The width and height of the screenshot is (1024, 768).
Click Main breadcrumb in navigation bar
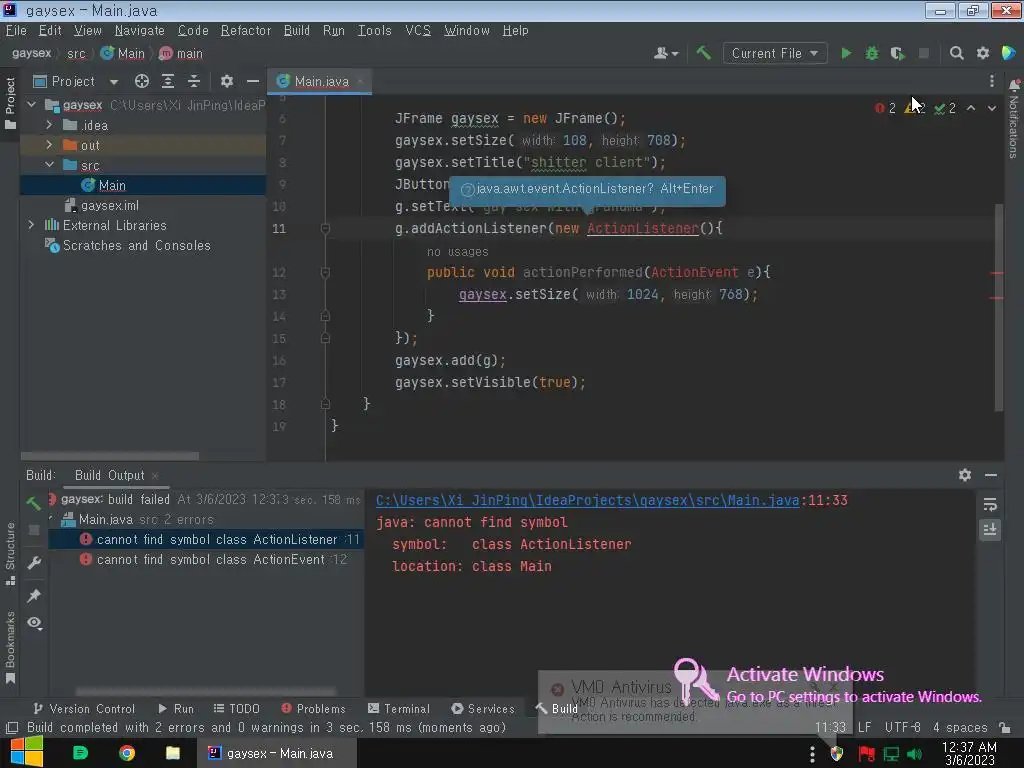[x=123, y=54]
